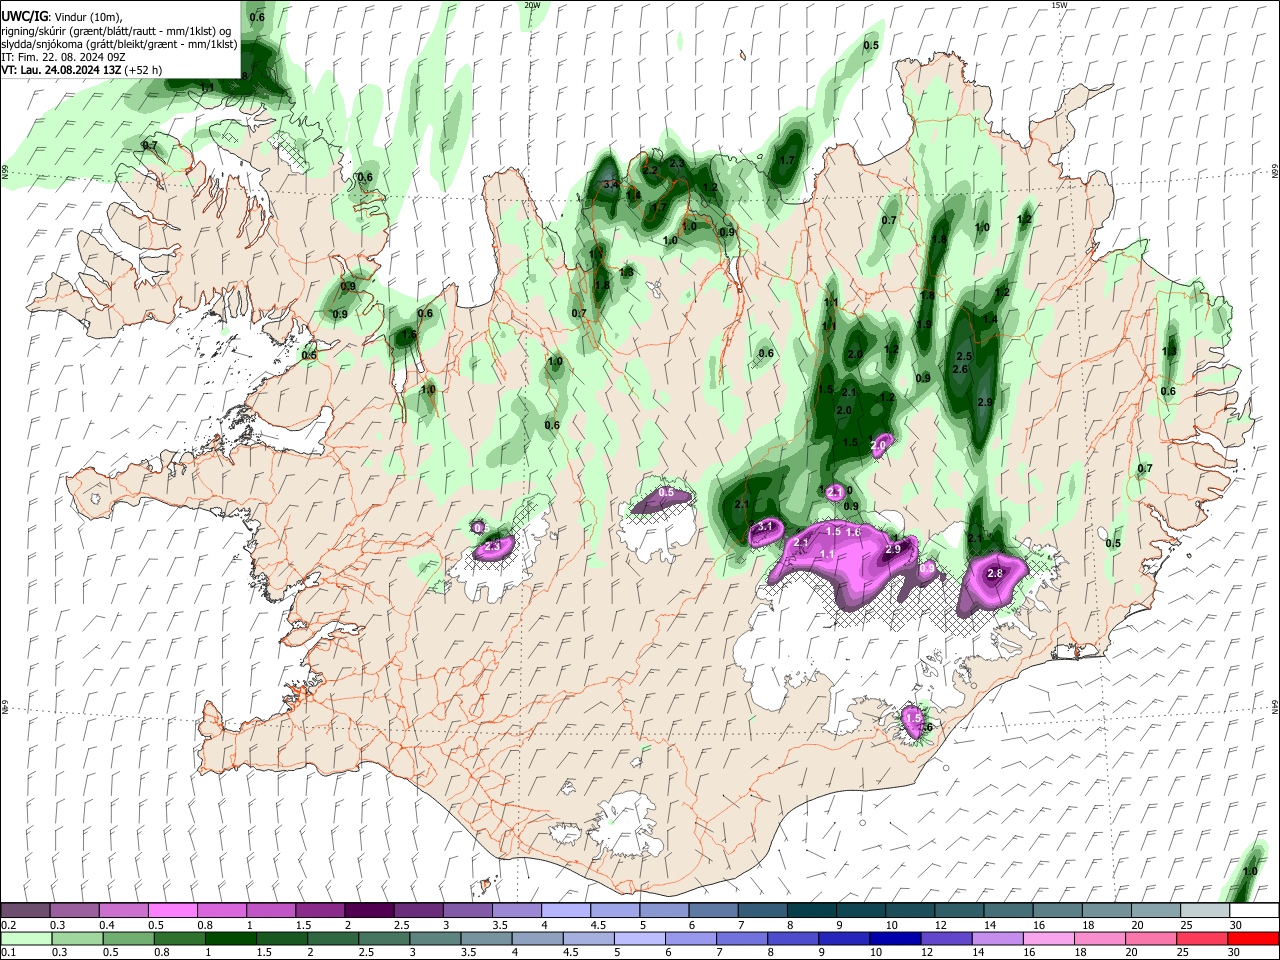The height and width of the screenshot is (960, 1280).
Task: Click the 'UWC/IG: Vindur (10m)' title text
Action: coord(62,17)
